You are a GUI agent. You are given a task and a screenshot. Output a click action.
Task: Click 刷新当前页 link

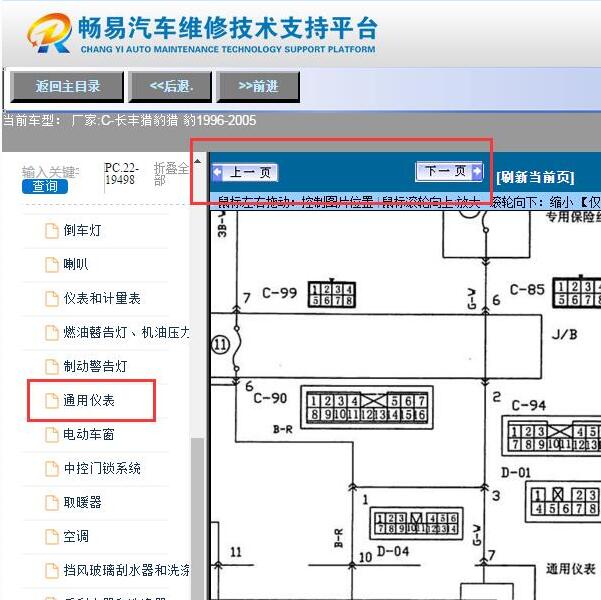(x=535, y=178)
